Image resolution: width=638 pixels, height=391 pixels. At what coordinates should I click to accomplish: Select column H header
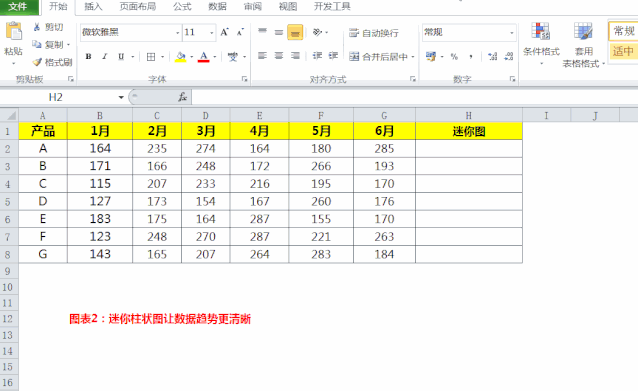[x=469, y=116]
